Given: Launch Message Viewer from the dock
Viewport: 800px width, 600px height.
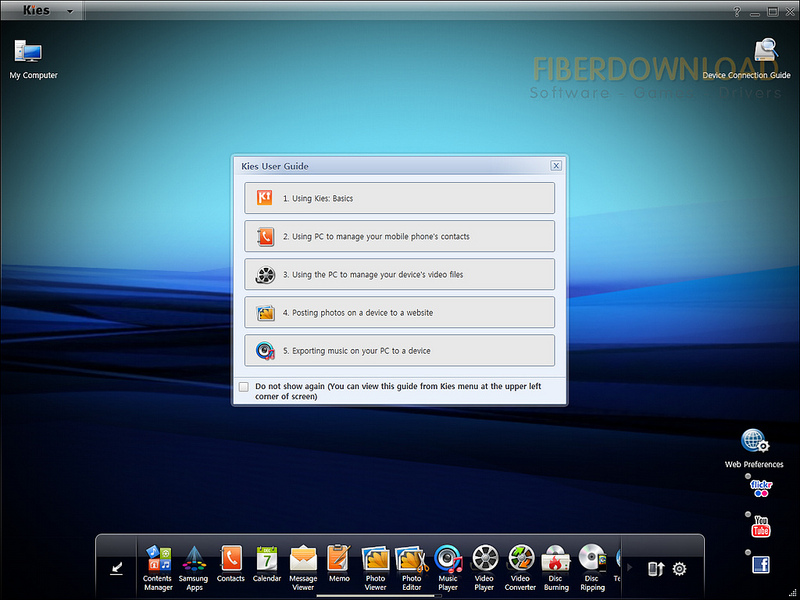Looking at the screenshot, I should 303,567.
